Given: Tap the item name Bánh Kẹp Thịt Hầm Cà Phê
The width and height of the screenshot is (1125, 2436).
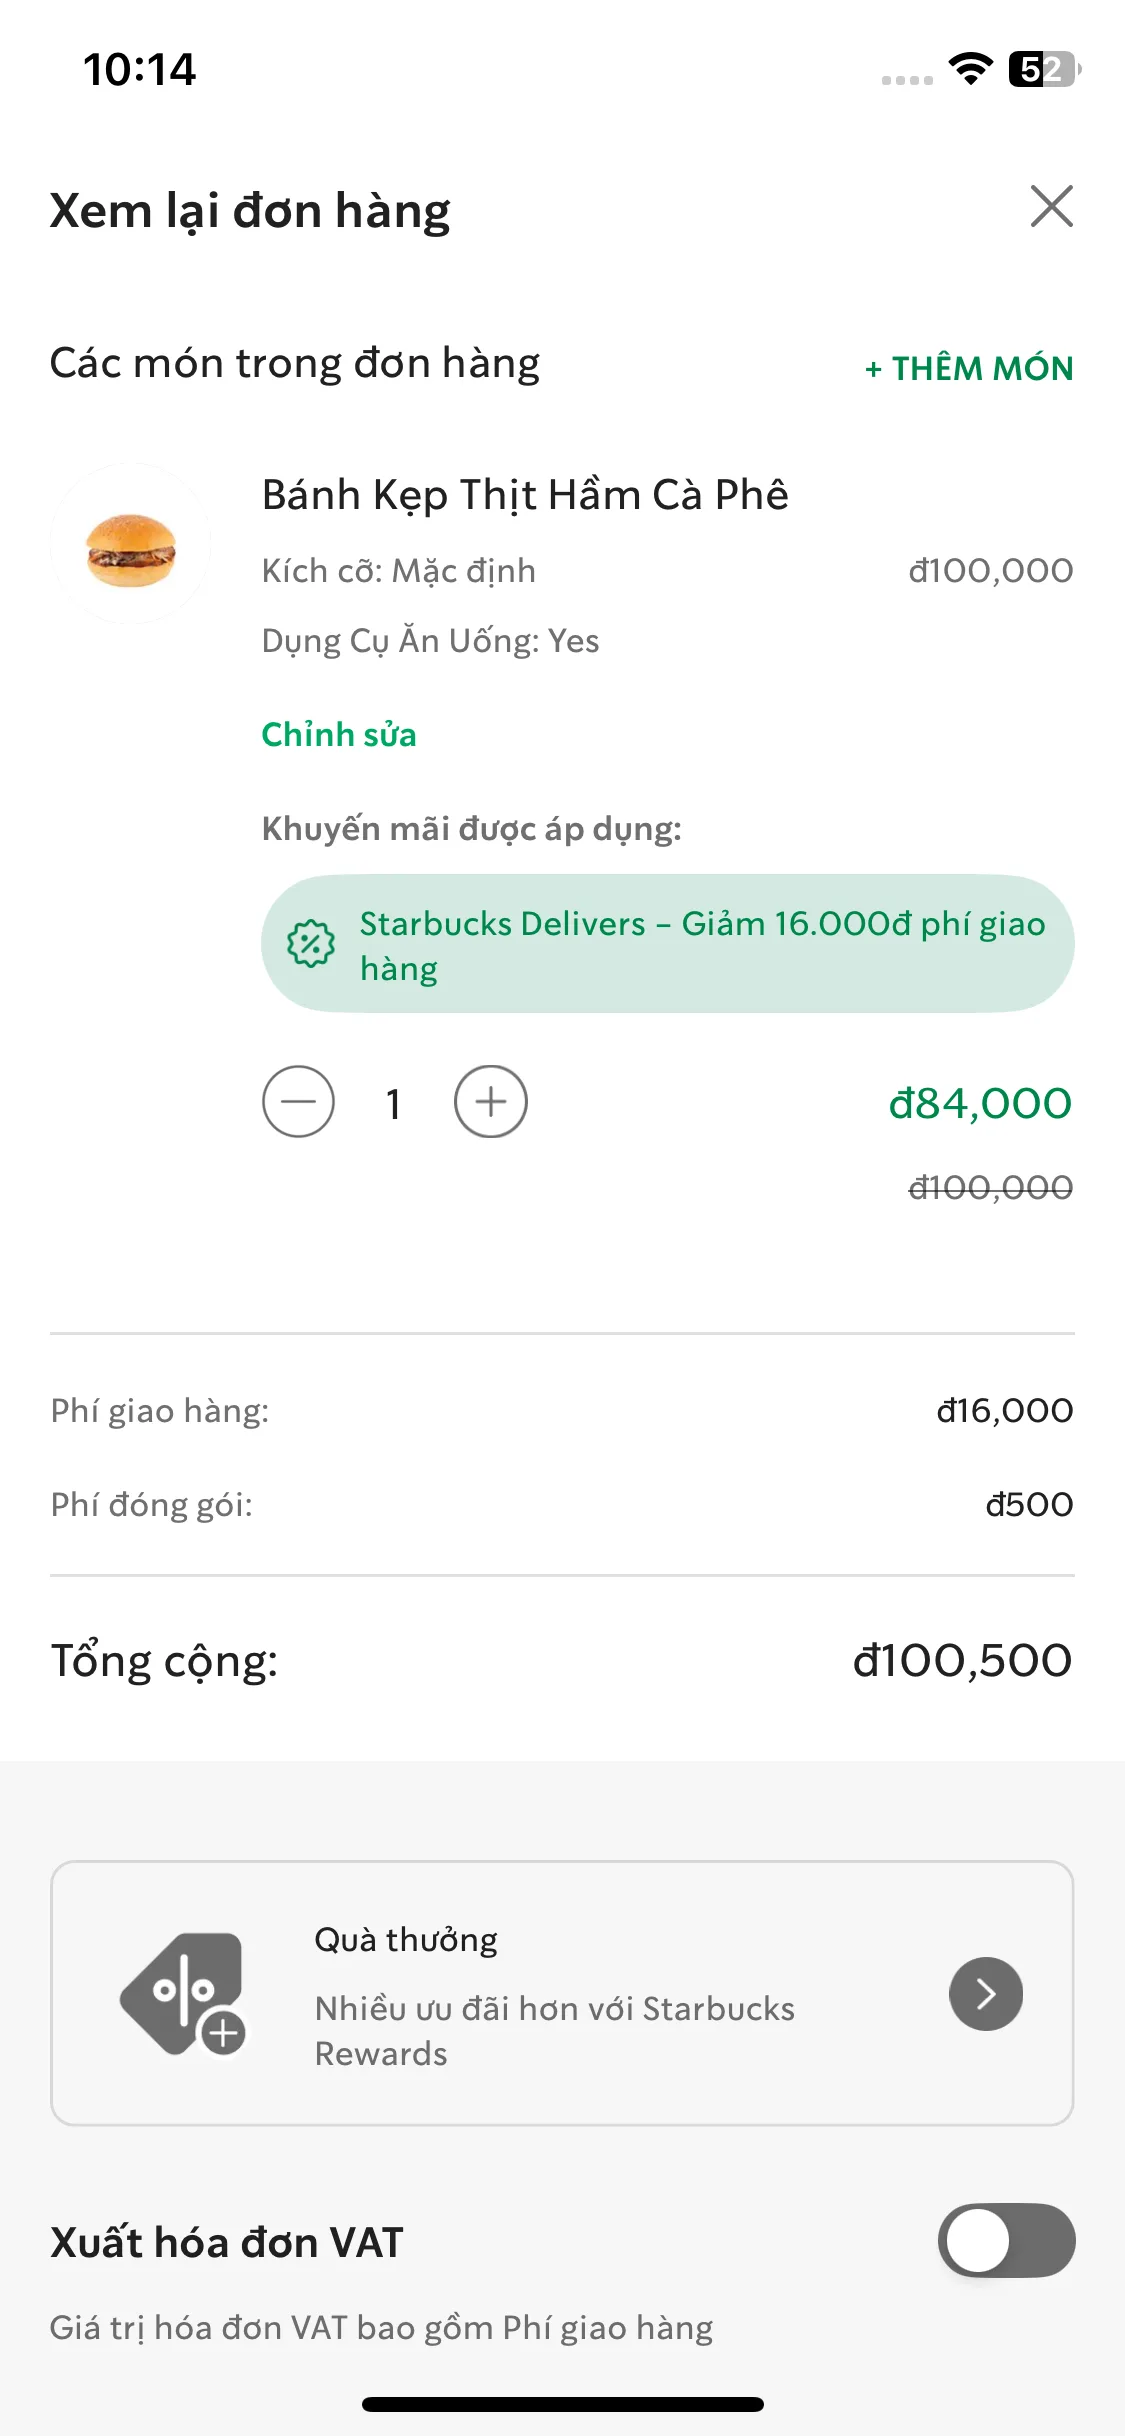Looking at the screenshot, I should [525, 495].
